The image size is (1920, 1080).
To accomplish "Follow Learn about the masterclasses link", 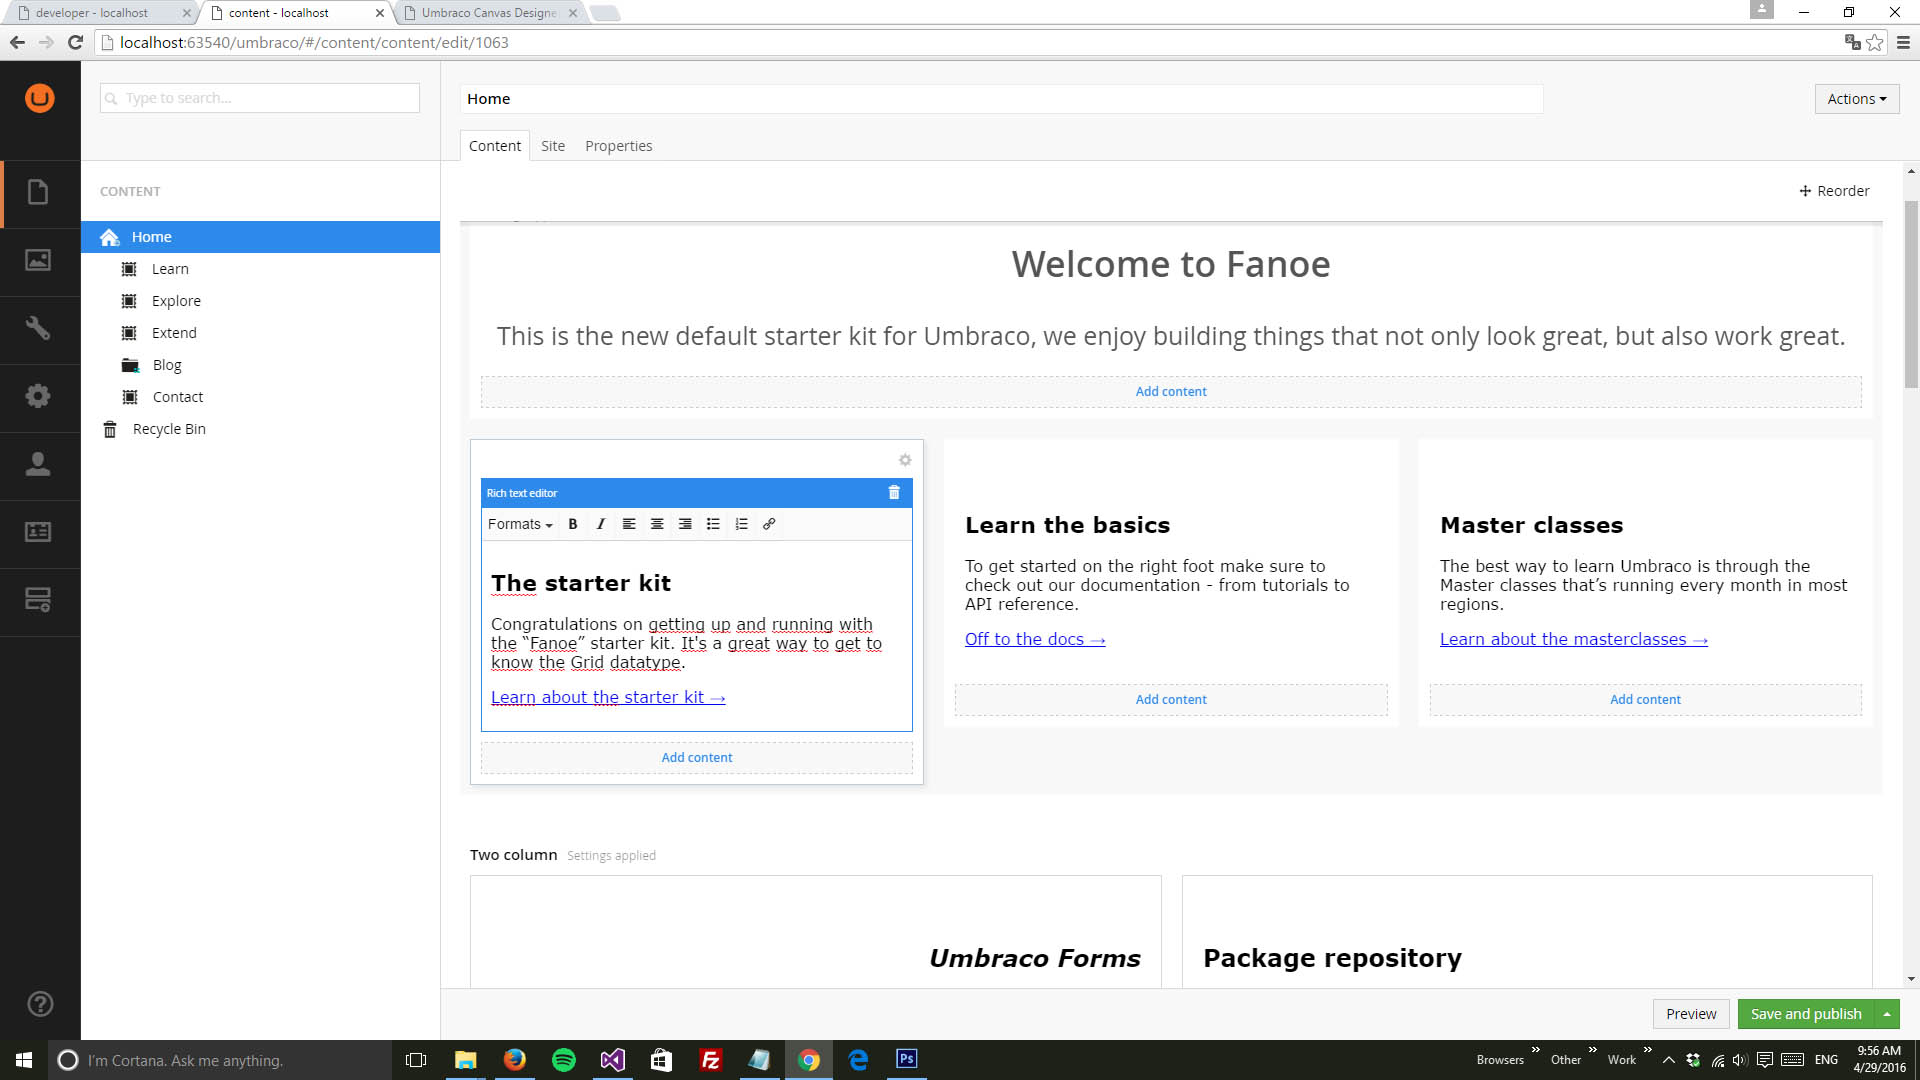I will pos(1574,639).
